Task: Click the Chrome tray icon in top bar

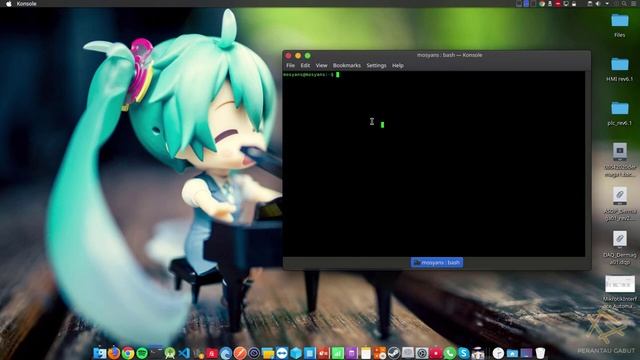Action: coord(542,4)
